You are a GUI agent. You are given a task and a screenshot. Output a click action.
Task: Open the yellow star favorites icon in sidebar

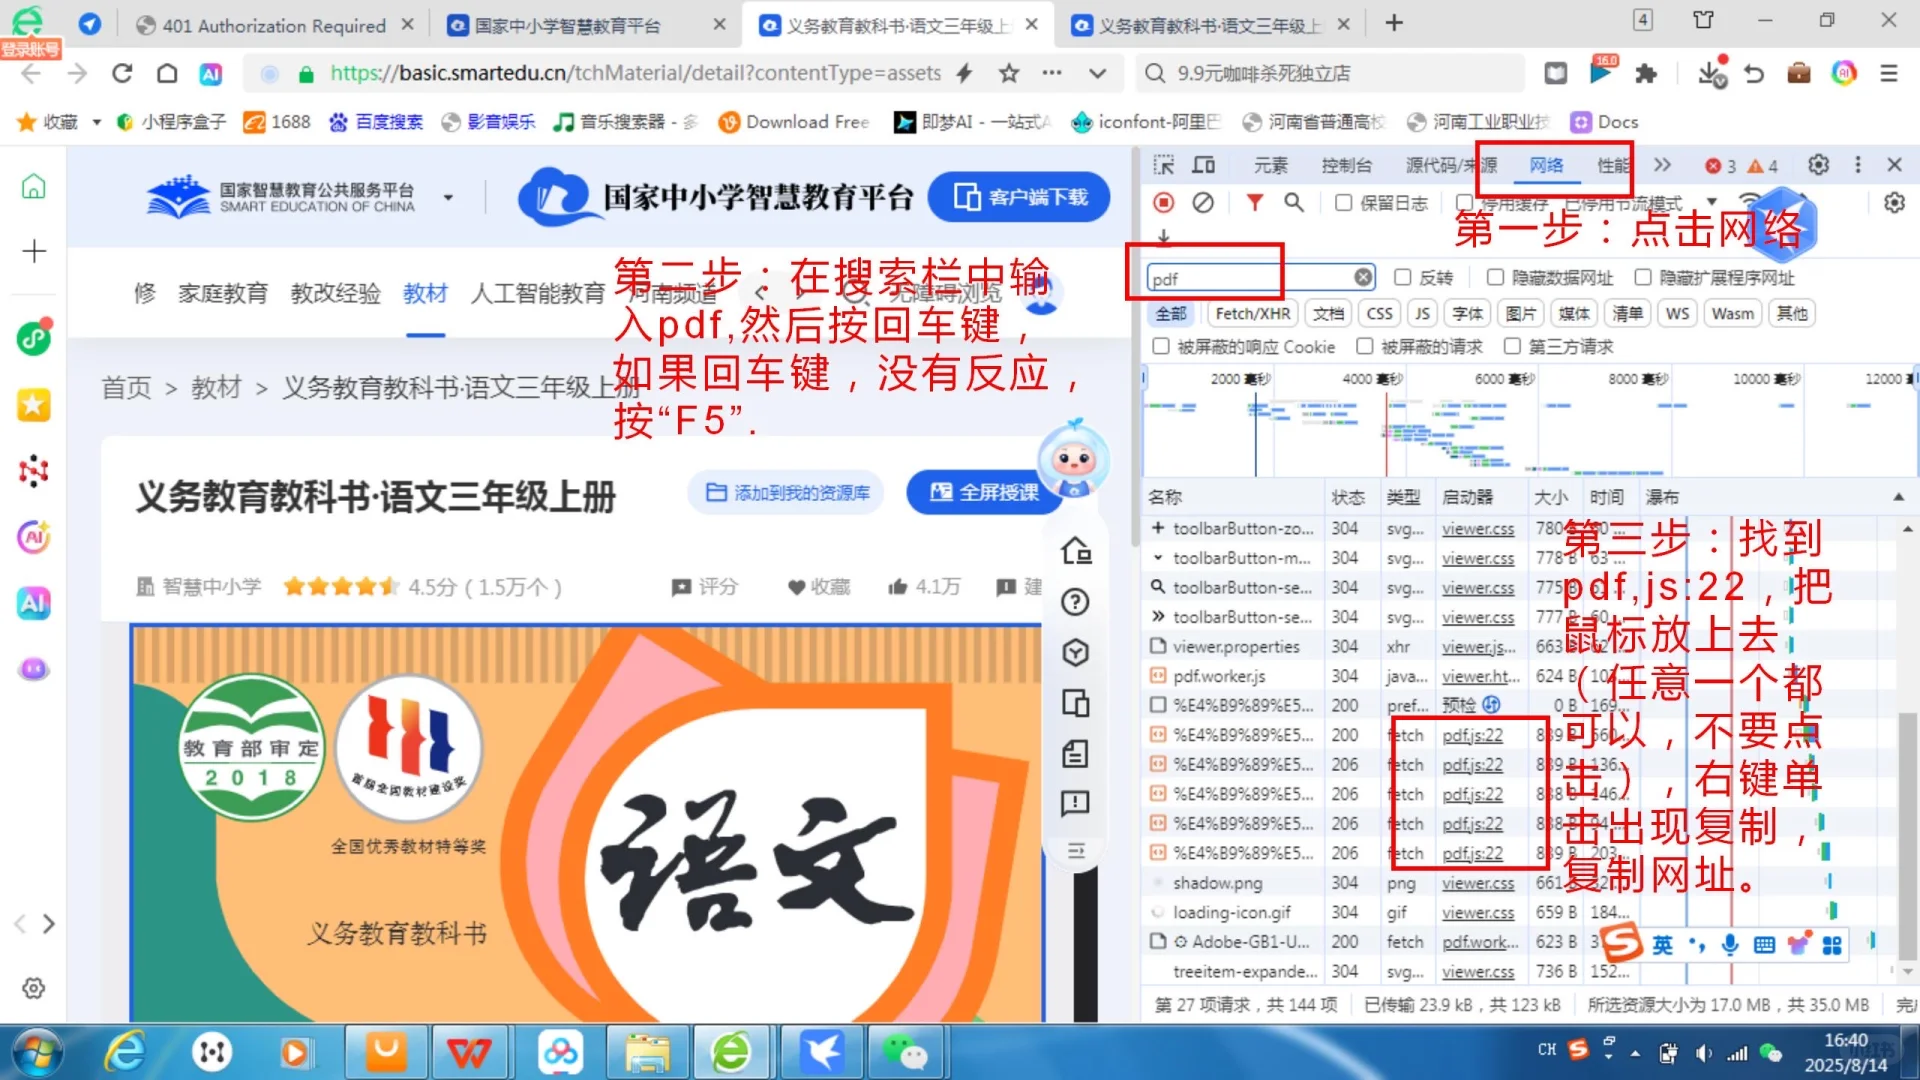(34, 405)
